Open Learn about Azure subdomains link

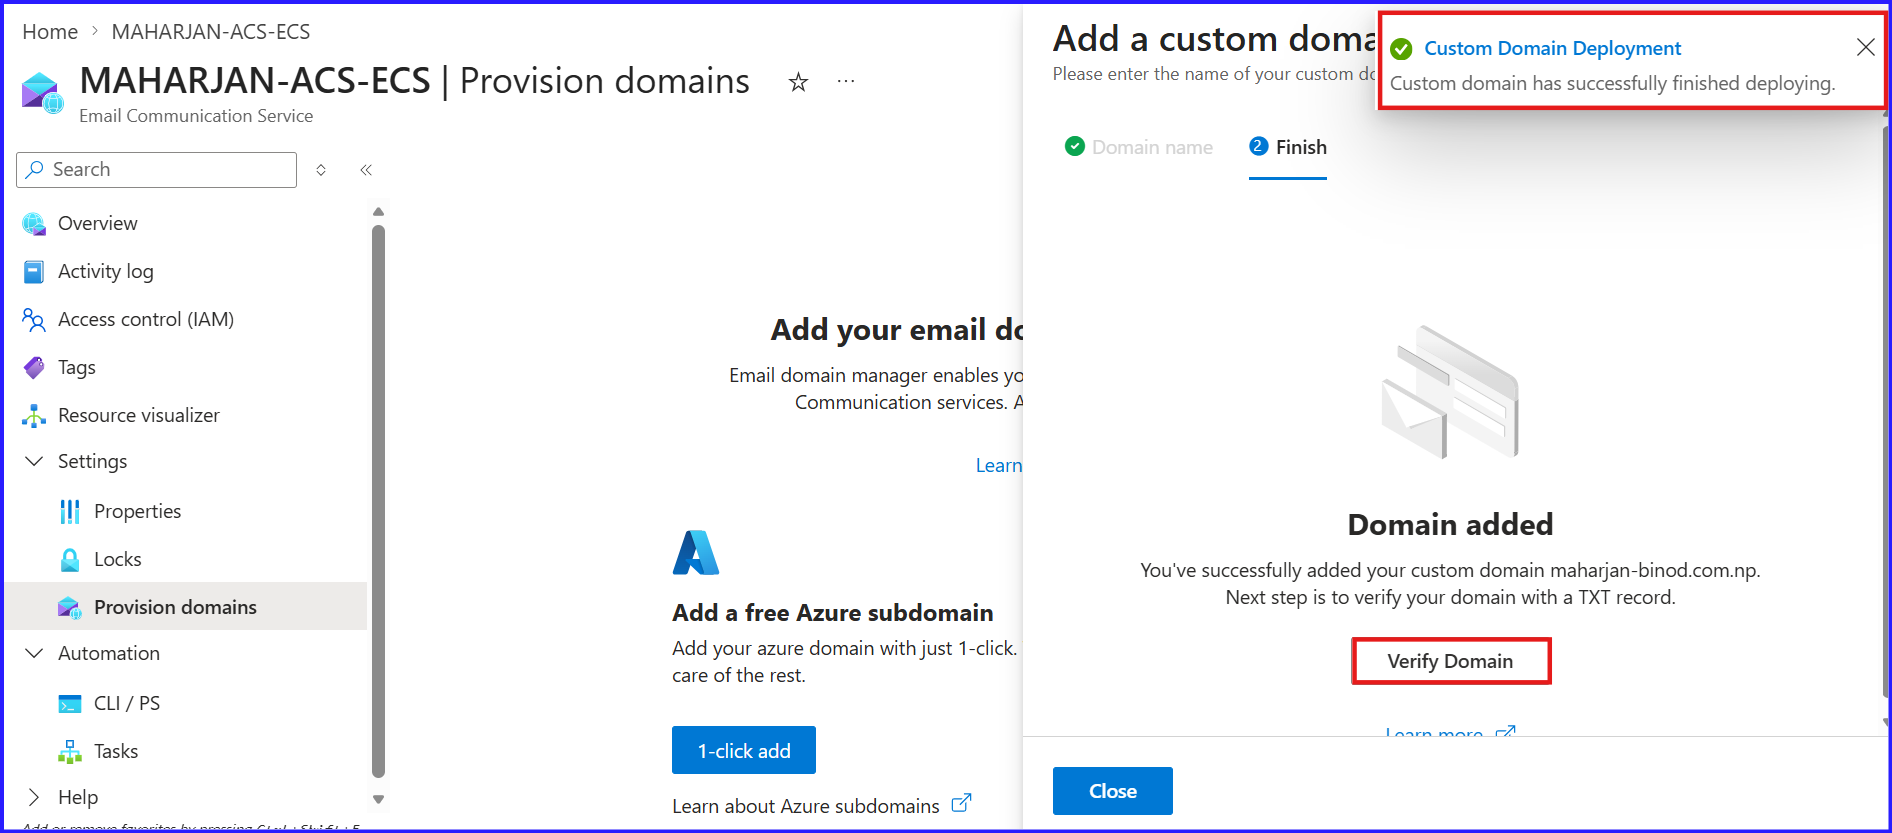(x=806, y=806)
